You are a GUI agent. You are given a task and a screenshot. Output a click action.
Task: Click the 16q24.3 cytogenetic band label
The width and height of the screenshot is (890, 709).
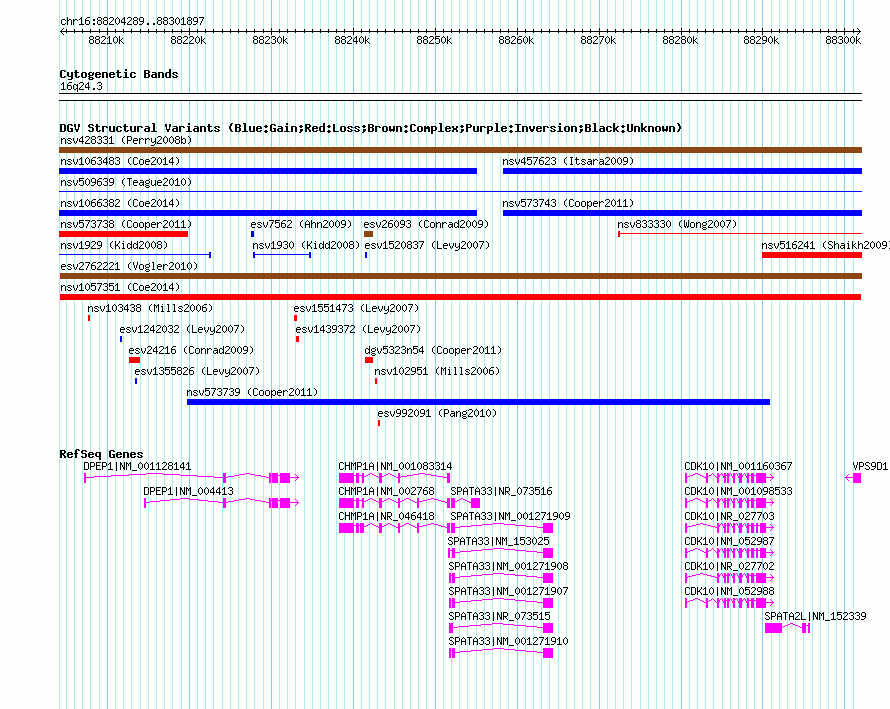point(81,86)
